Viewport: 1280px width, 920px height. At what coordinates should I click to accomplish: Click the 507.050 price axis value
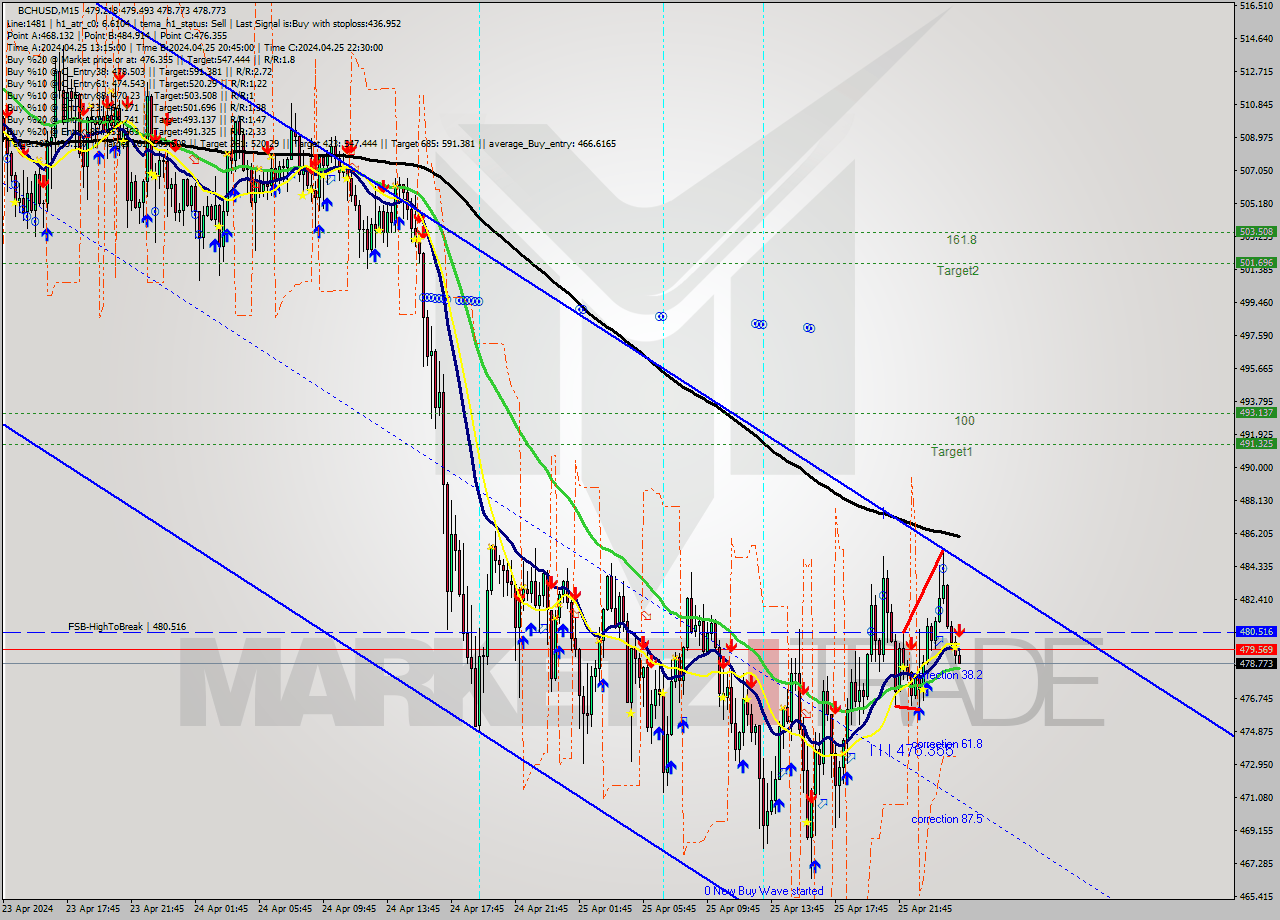[x=1256, y=171]
